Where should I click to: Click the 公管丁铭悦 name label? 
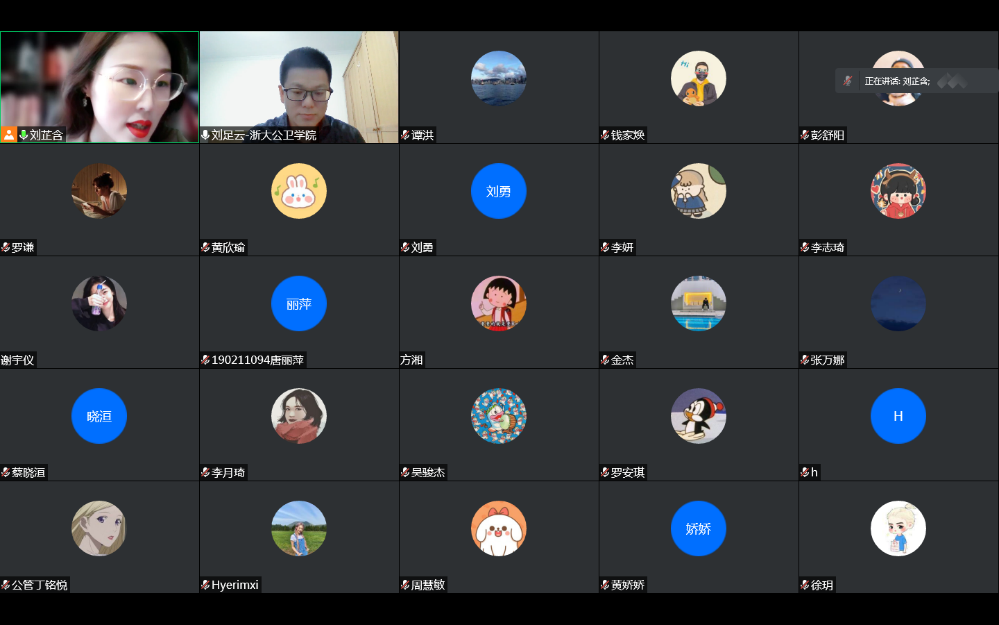click(x=40, y=585)
